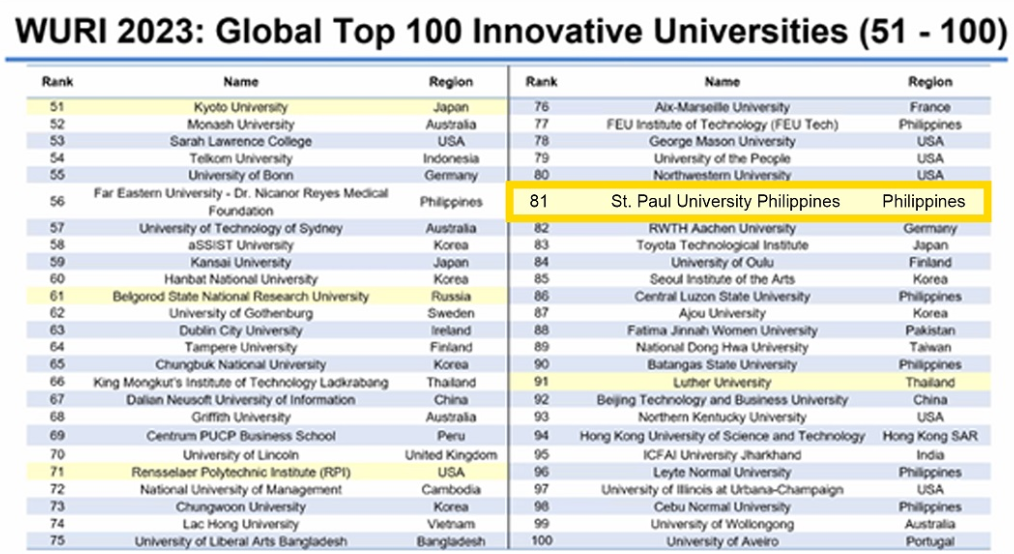Select 'Batangas State University' entry
1014x554 pixels.
(x=722, y=365)
